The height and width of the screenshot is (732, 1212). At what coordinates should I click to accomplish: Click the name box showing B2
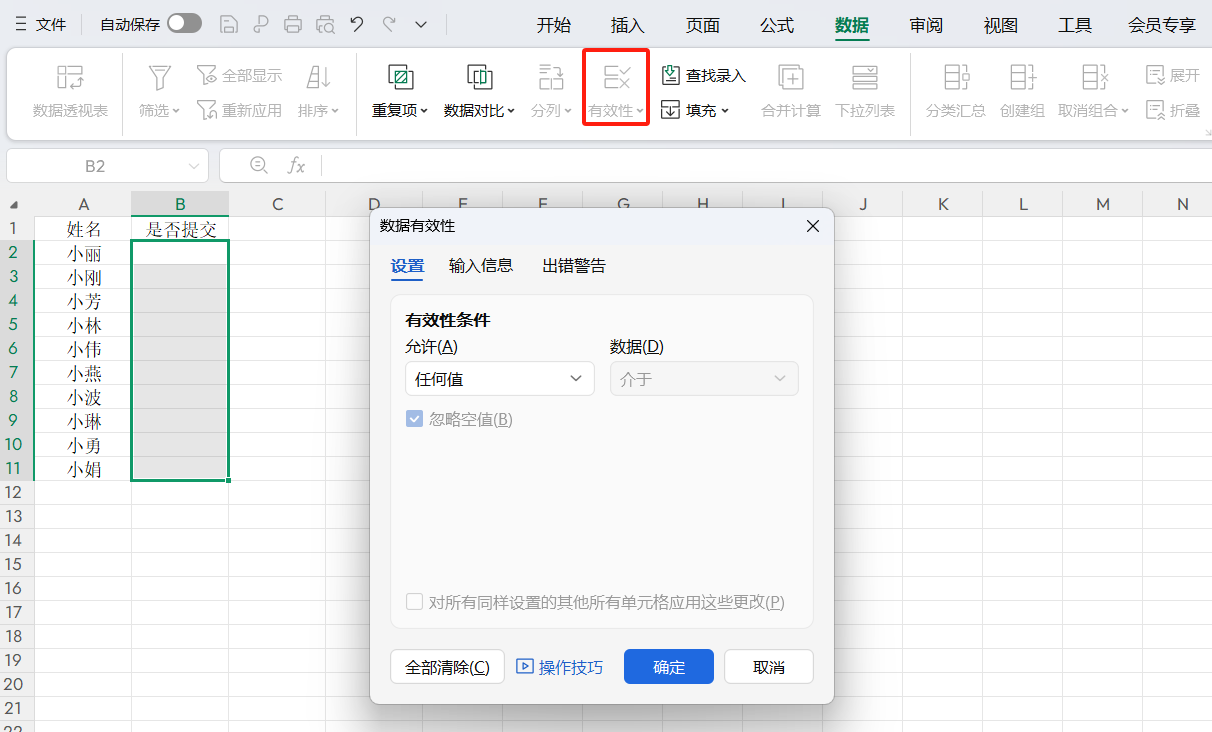tap(97, 166)
